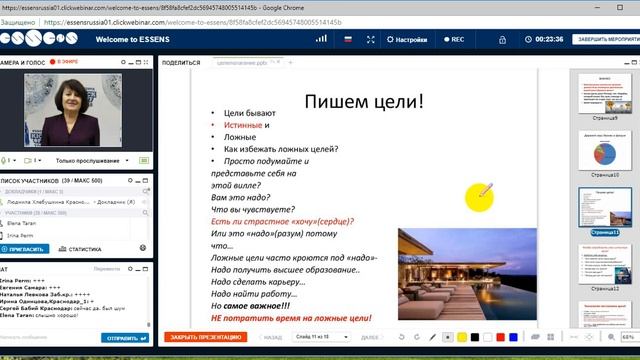The height and width of the screenshot is (360, 640).
Task: Pick the white color swatch
Action: pyautogui.click(x=488, y=337)
